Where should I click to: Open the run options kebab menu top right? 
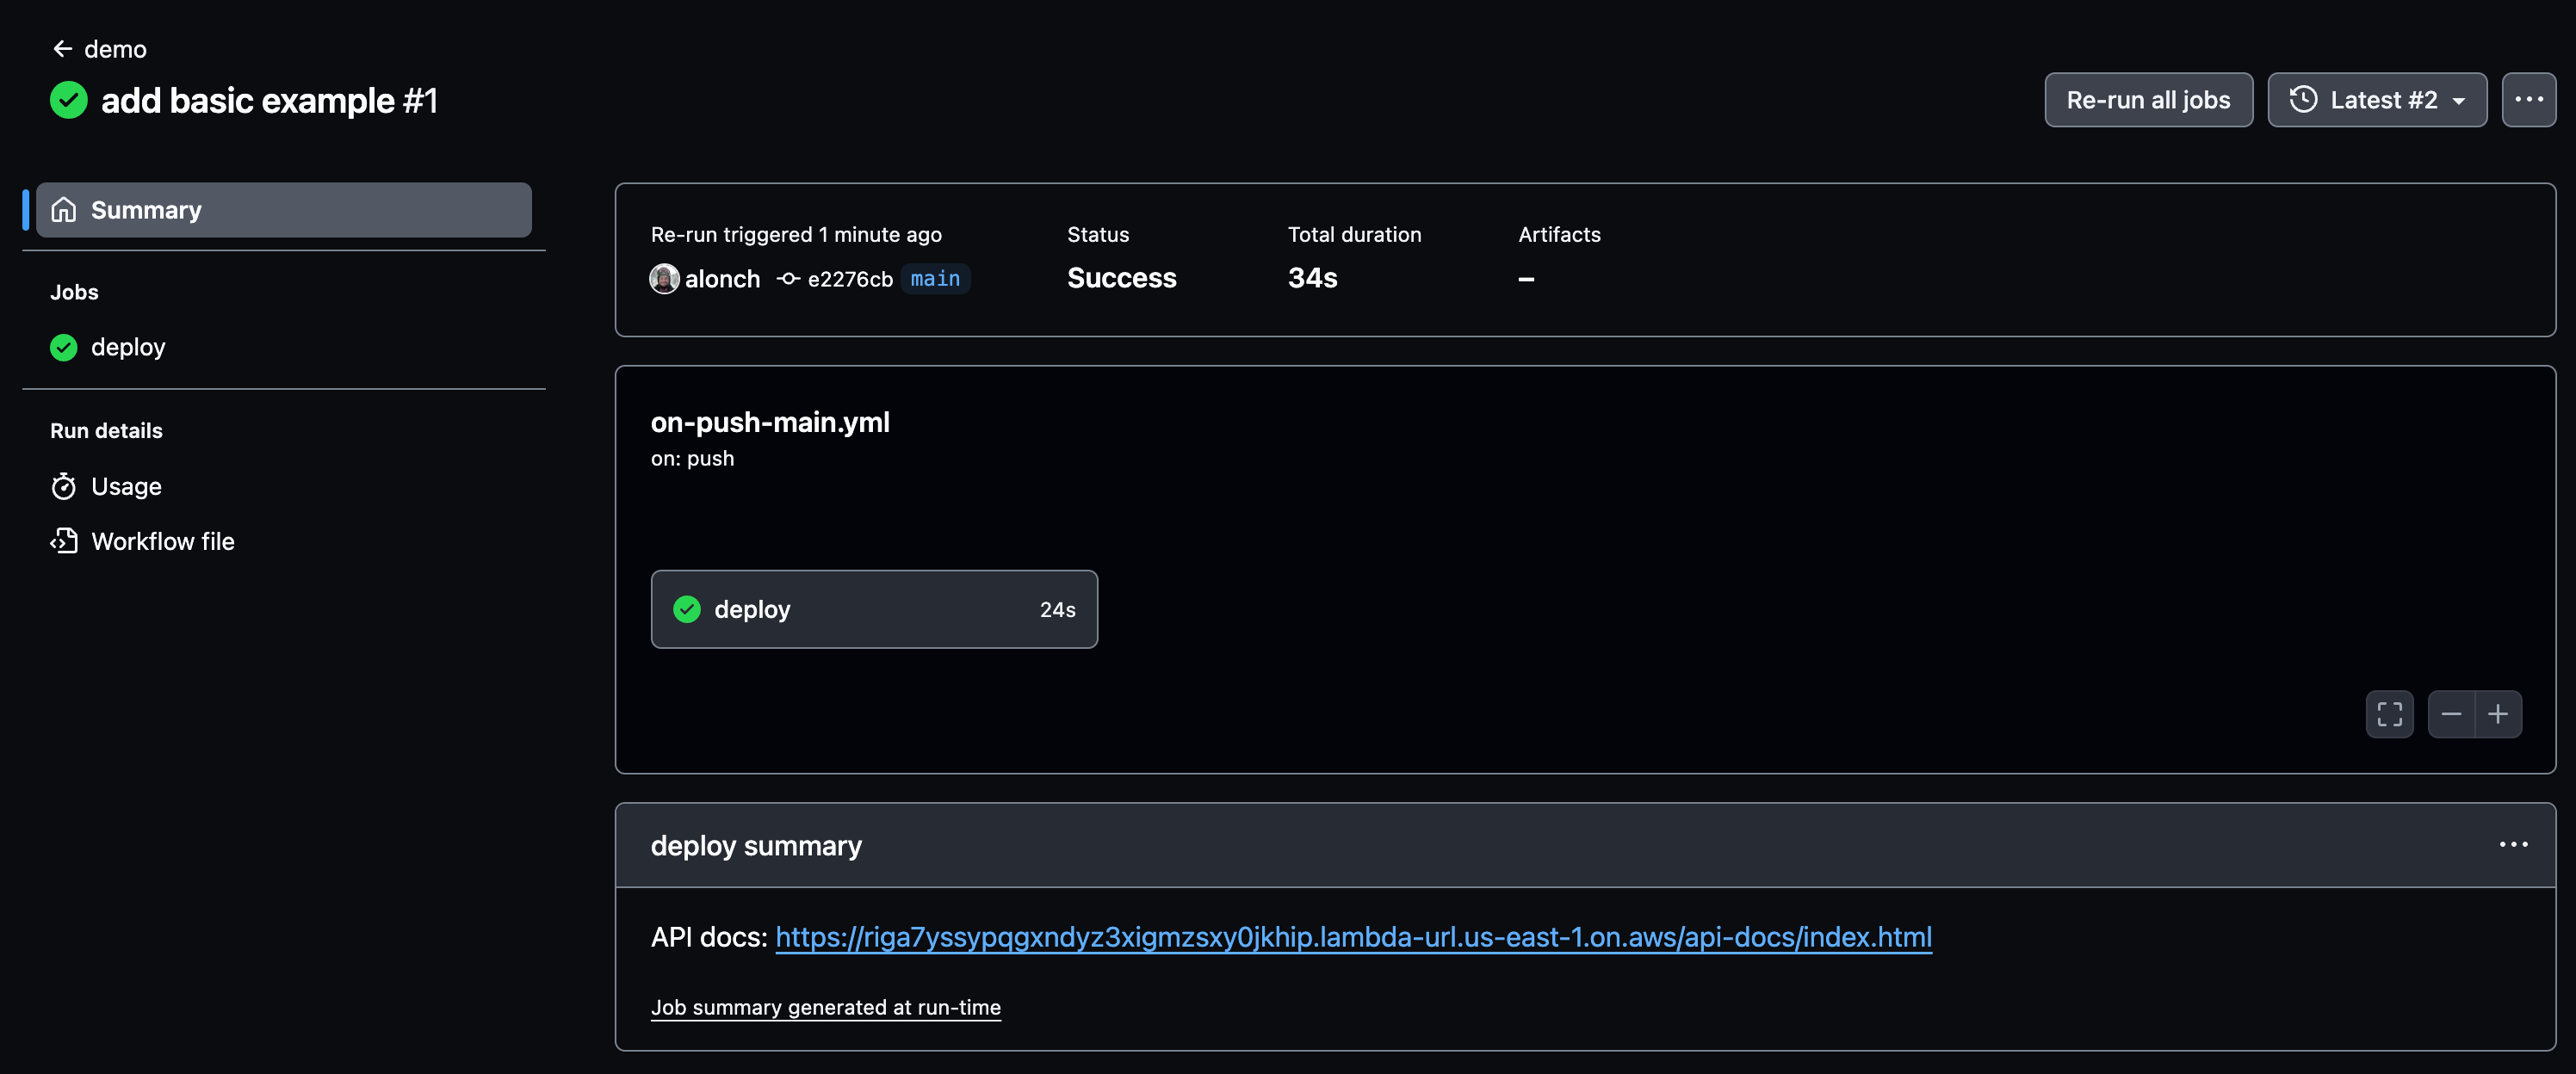point(2529,99)
